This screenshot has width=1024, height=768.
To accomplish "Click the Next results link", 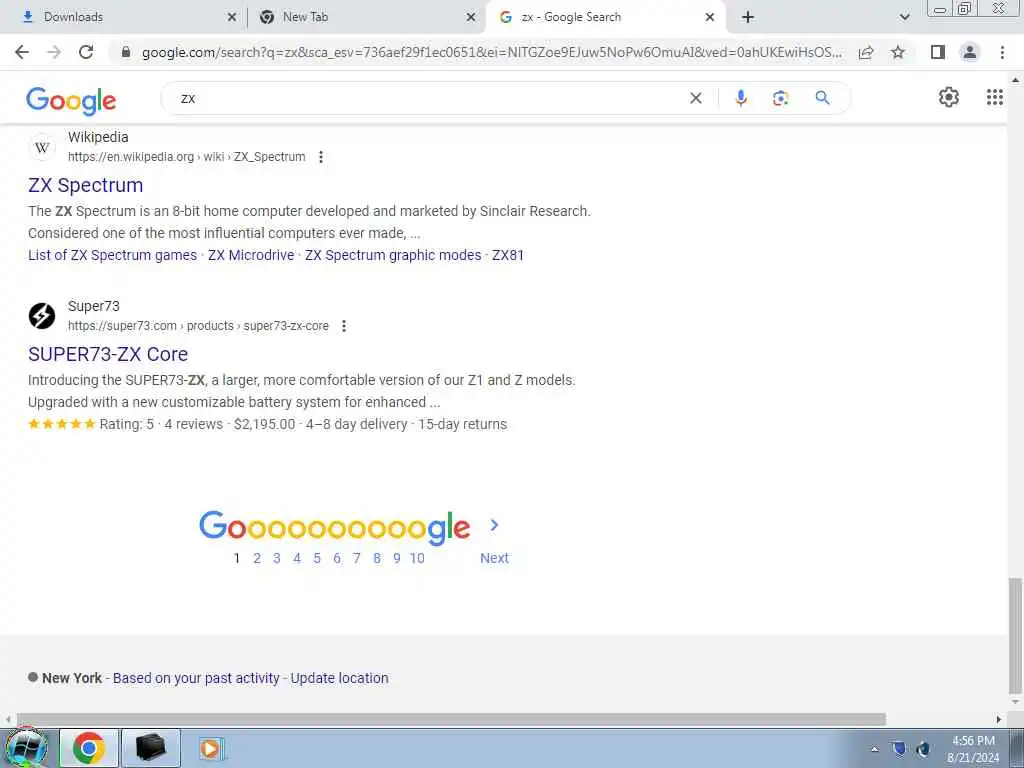I will click(x=494, y=558).
